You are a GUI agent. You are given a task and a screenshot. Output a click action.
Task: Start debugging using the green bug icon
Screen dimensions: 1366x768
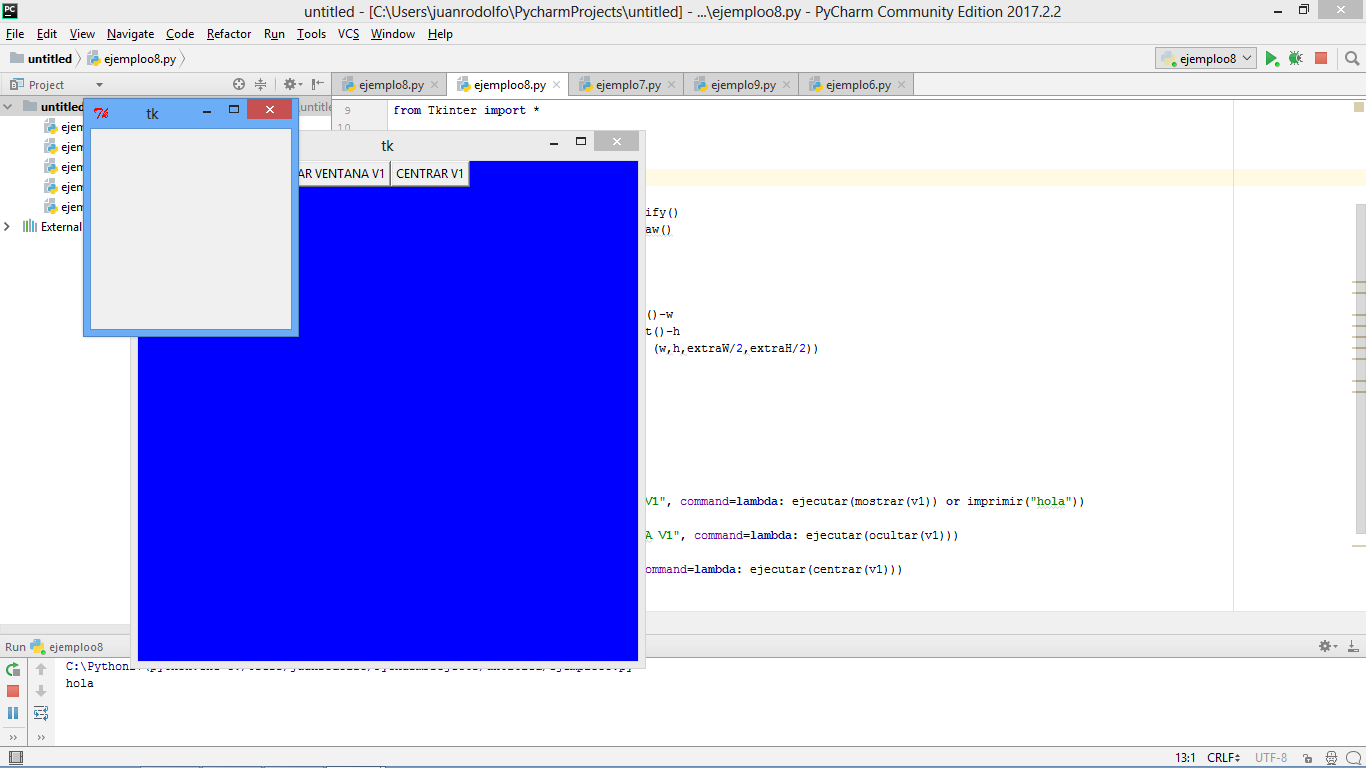(1295, 58)
